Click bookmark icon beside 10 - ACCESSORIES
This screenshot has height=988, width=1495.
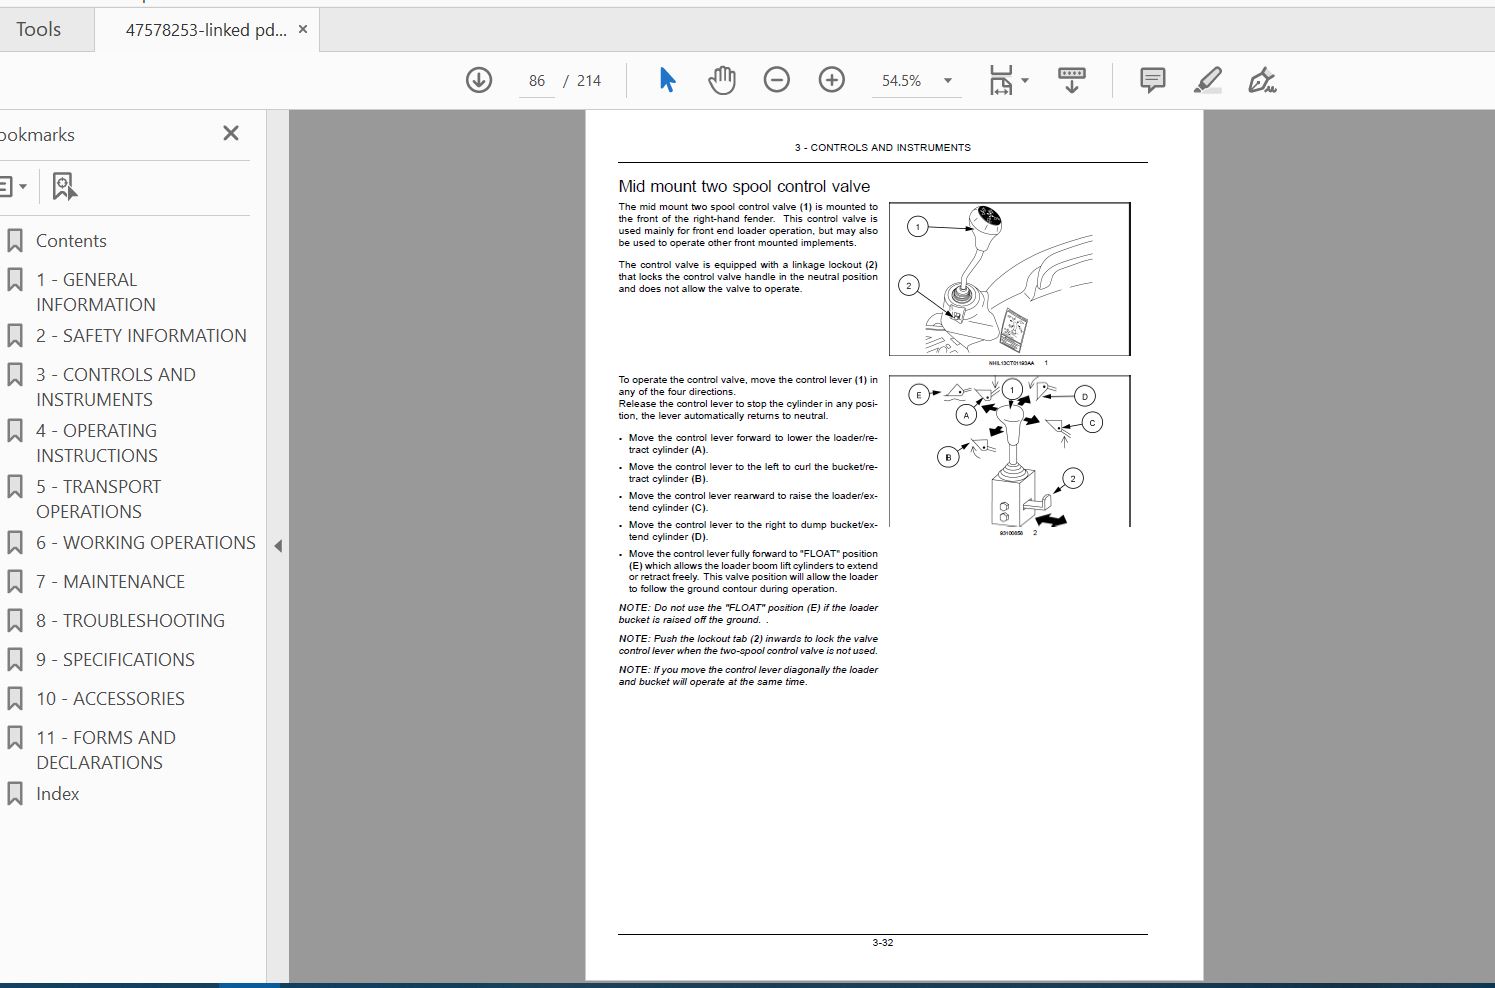point(15,699)
